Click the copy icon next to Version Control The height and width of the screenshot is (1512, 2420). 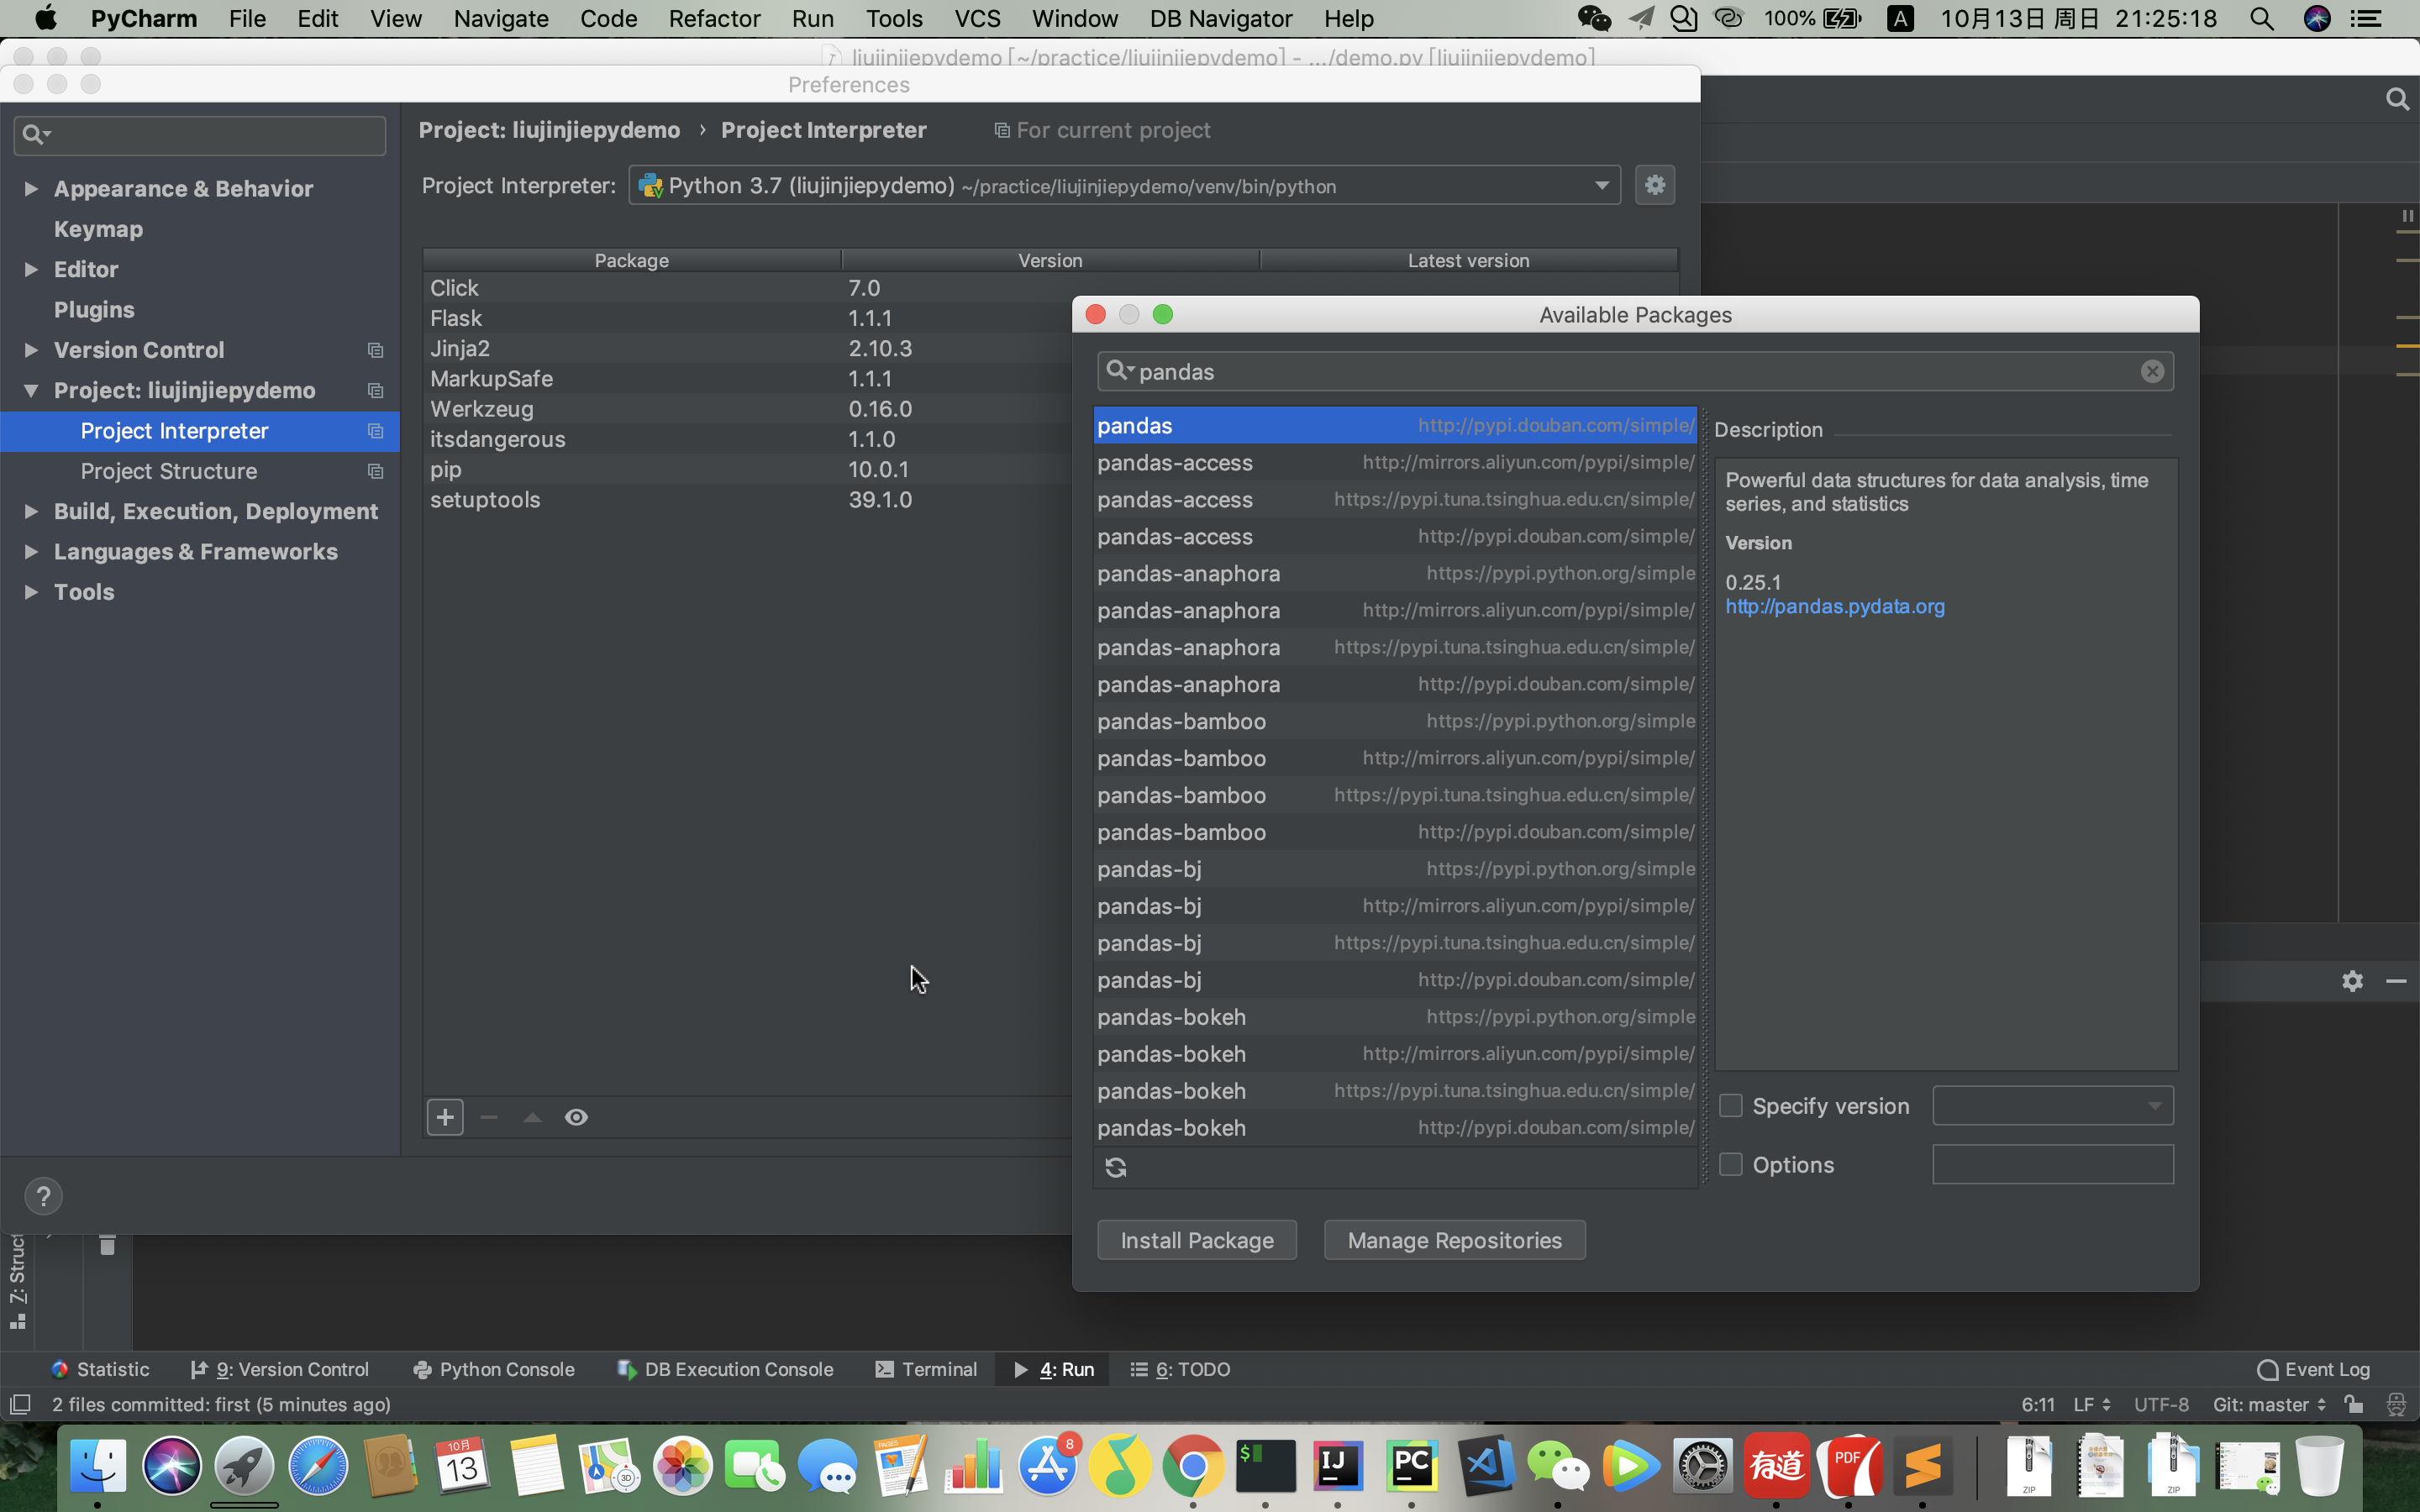coord(375,350)
